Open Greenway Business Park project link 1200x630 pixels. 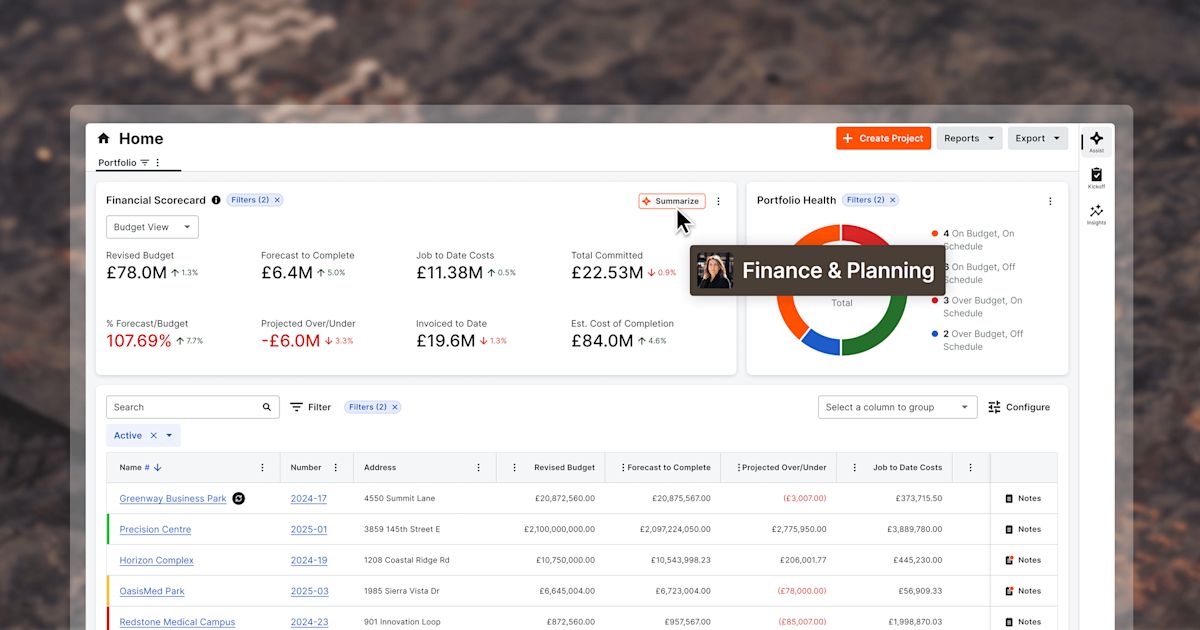click(173, 498)
